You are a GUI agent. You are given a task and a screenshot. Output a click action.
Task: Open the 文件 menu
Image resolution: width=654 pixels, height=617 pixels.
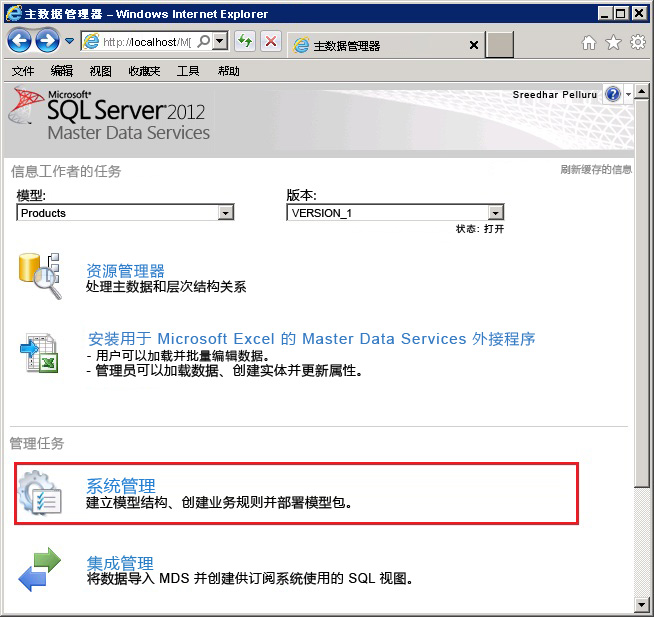[x=22, y=71]
